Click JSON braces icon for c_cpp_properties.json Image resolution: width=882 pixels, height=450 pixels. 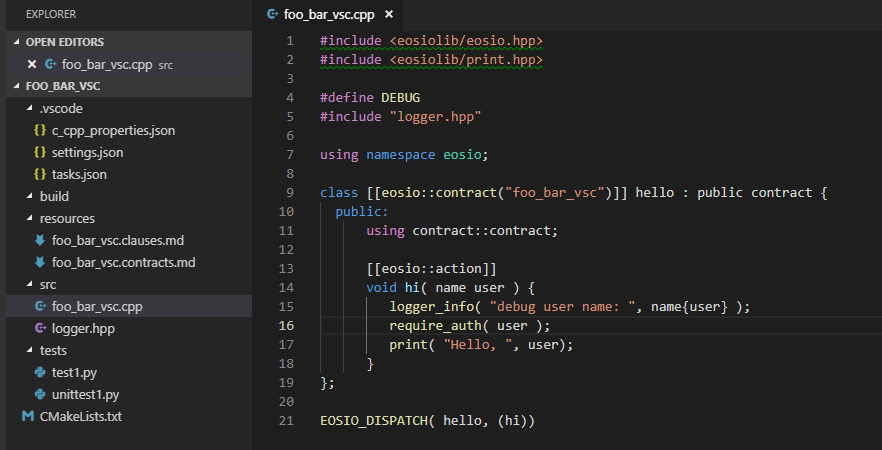(x=40, y=130)
